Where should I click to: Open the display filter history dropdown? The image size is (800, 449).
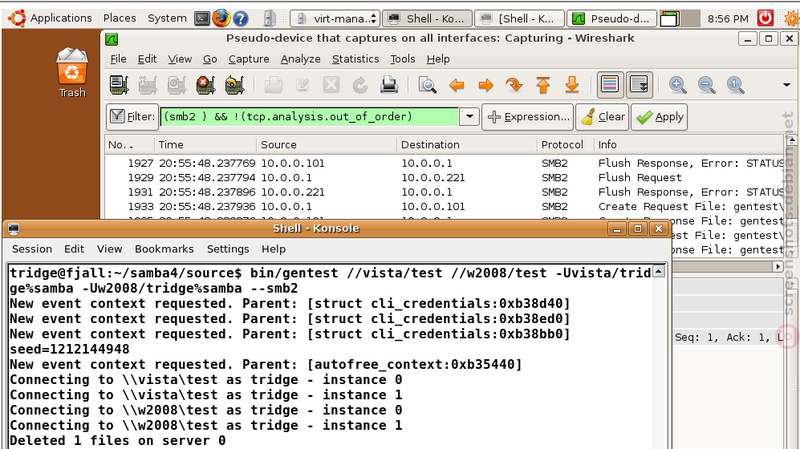(x=469, y=117)
